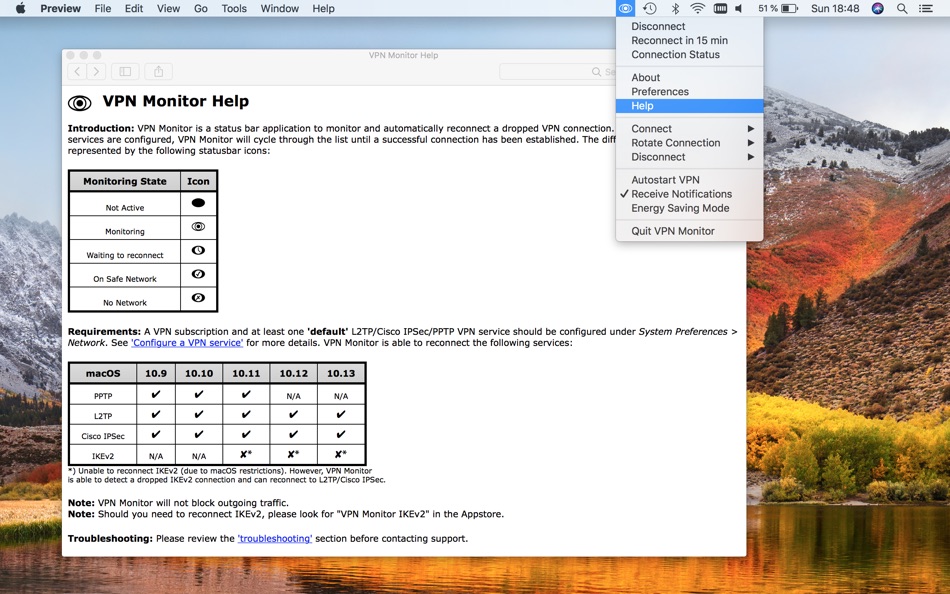Image resolution: width=950 pixels, height=594 pixels.
Task: Click the '10.13' column header
Action: coord(341,373)
